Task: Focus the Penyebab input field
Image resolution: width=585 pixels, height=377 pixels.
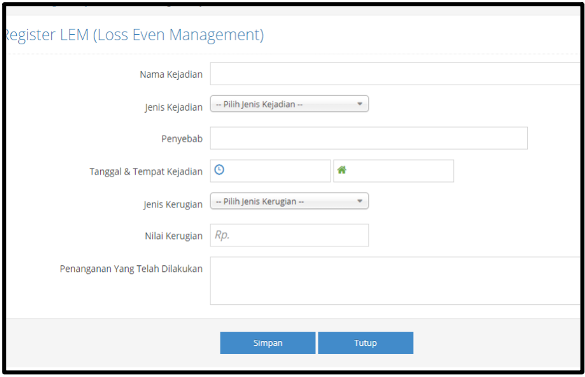Action: click(369, 138)
